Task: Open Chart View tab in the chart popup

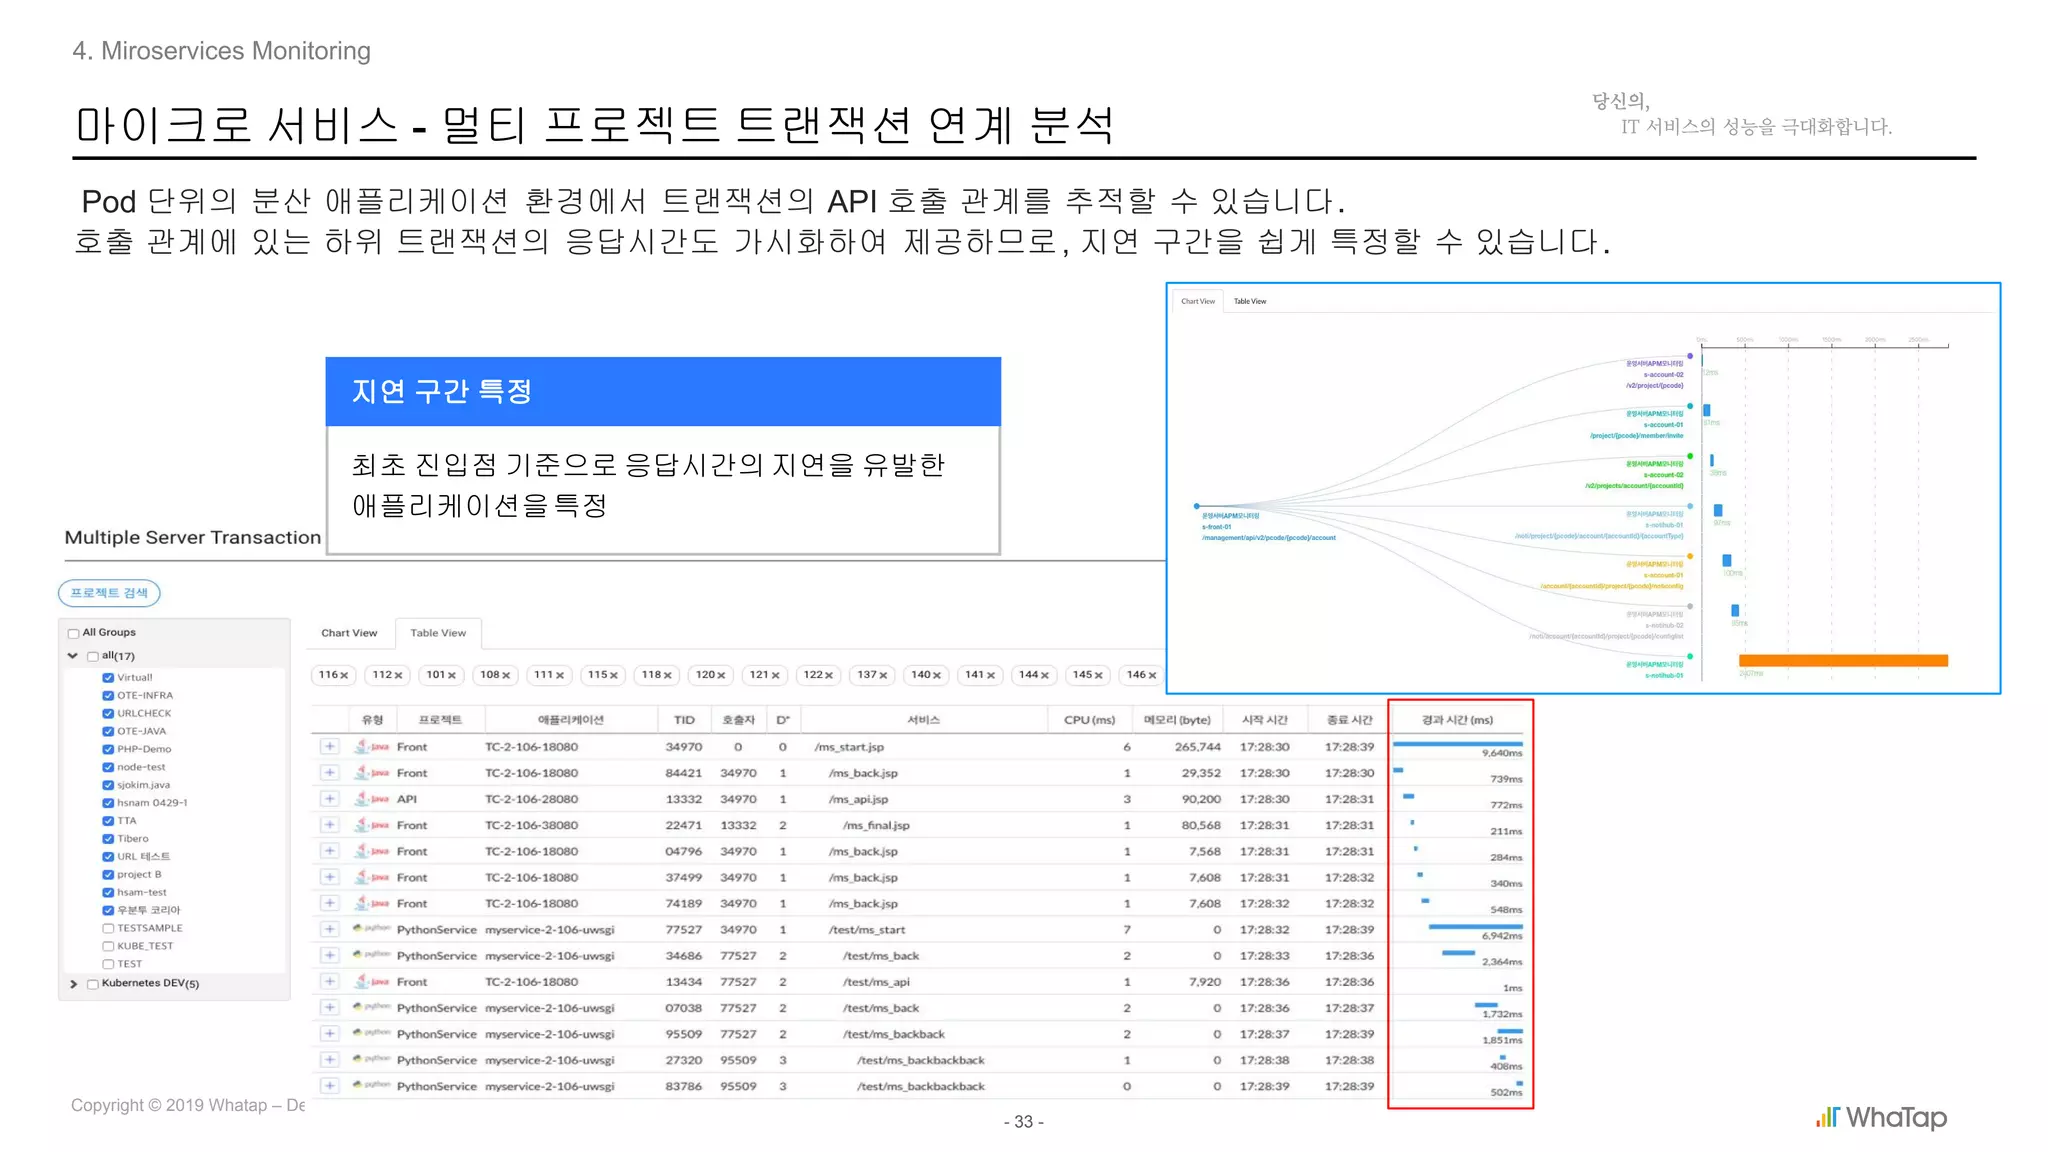Action: [1197, 301]
